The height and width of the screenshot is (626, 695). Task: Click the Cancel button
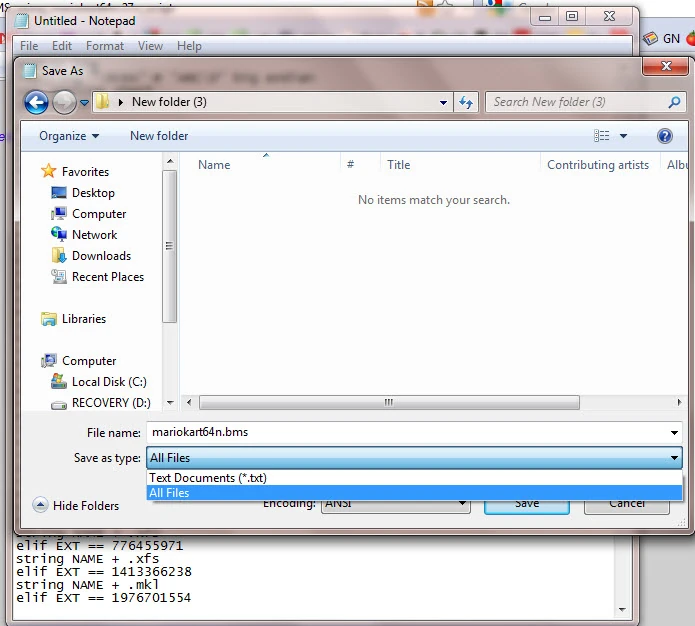(x=626, y=505)
